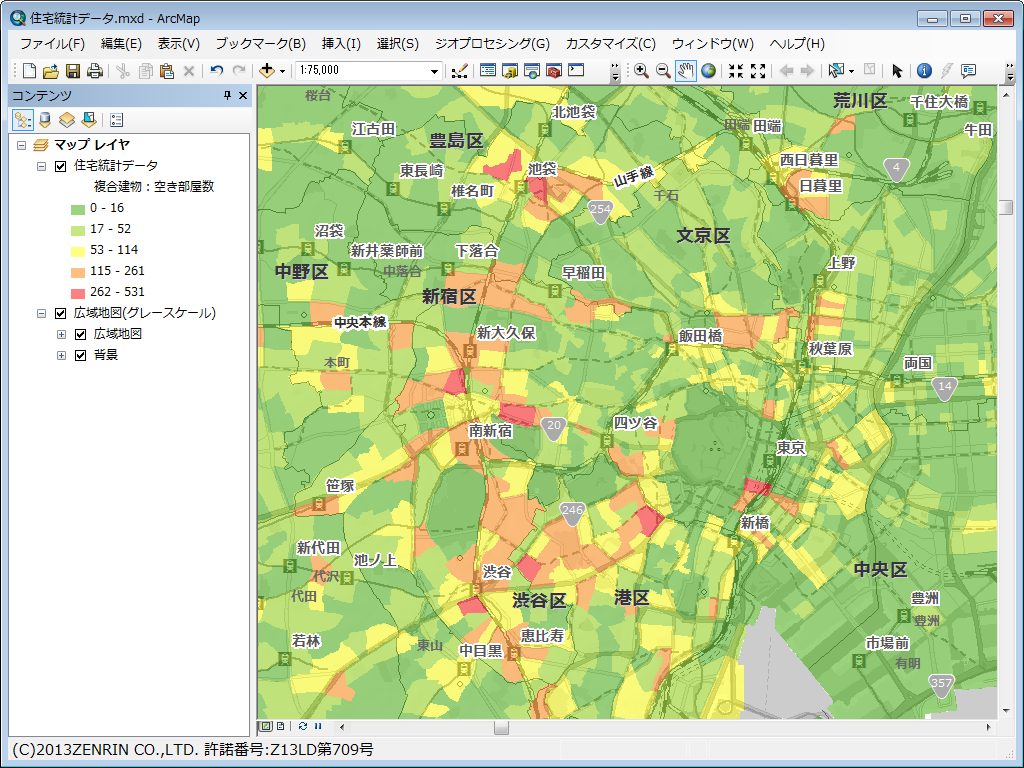Screen dimensions: 1024x768
Task: Pin the コンテンツ panel auto-hide
Action: (x=227, y=95)
